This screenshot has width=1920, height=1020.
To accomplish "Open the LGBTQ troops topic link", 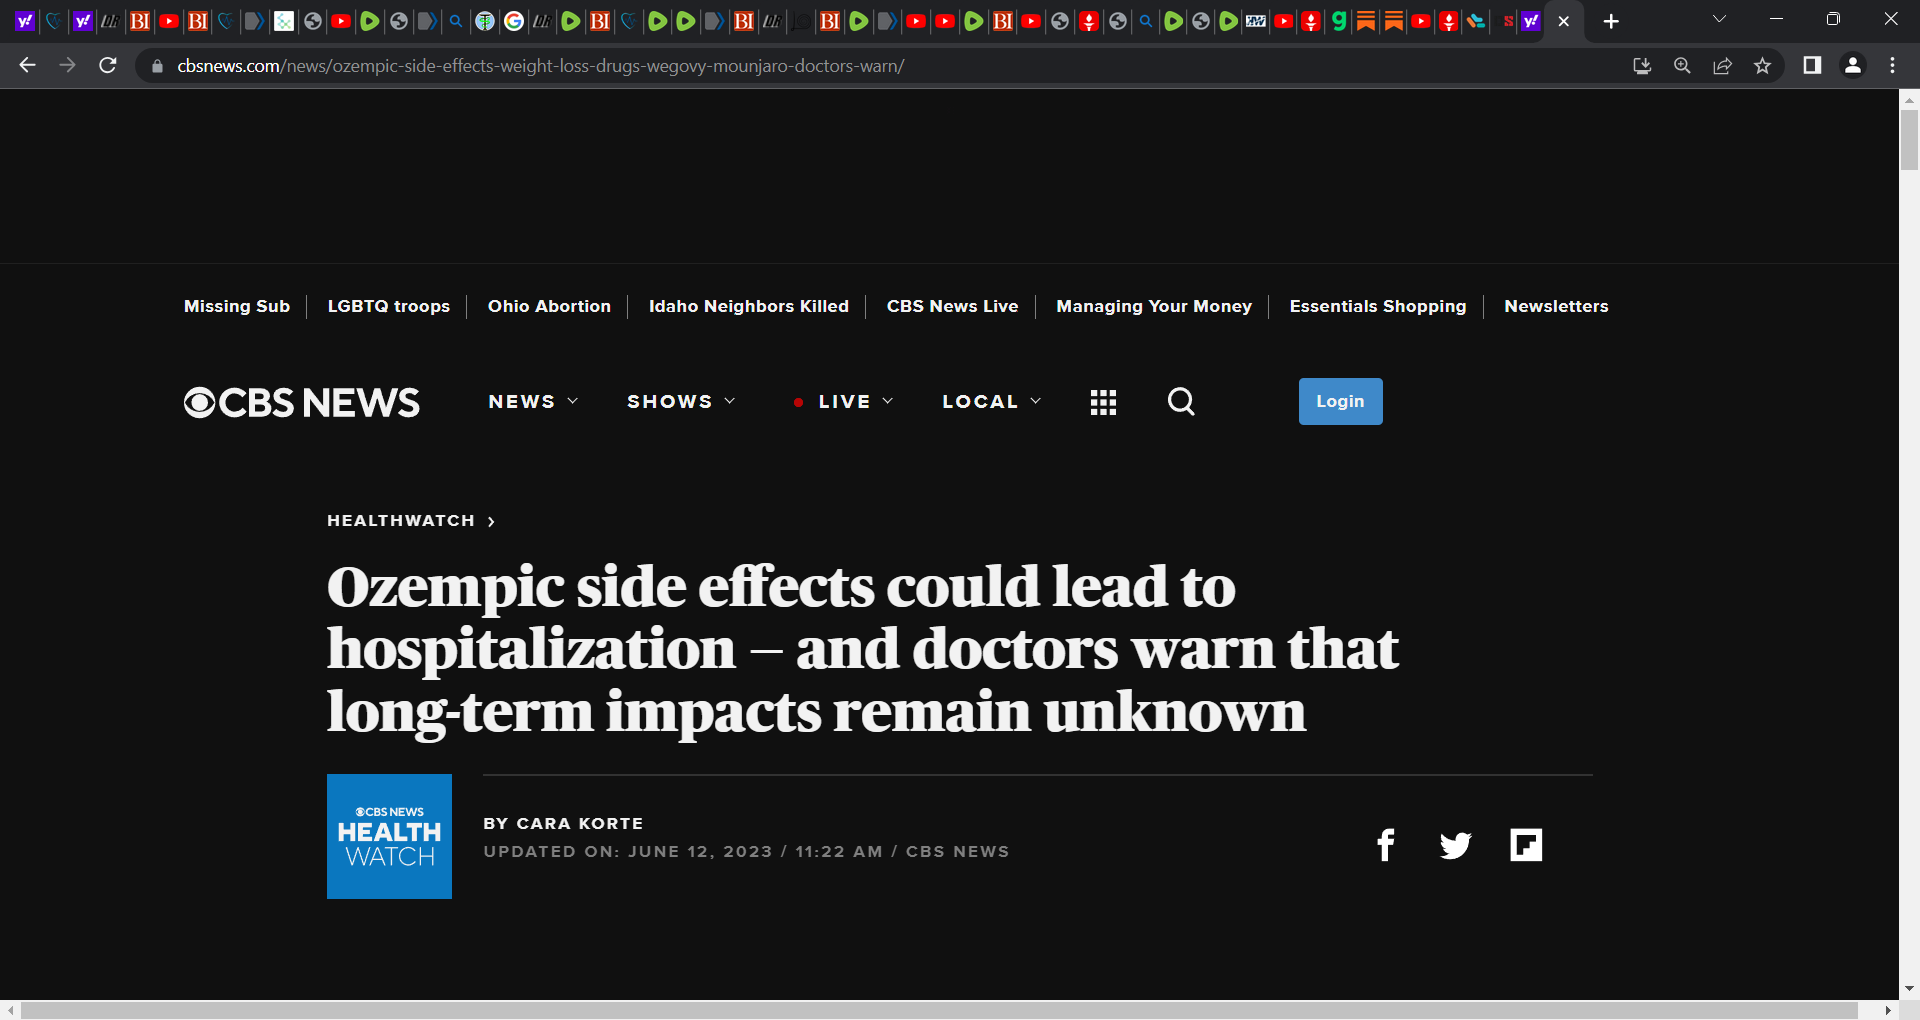I will (389, 306).
